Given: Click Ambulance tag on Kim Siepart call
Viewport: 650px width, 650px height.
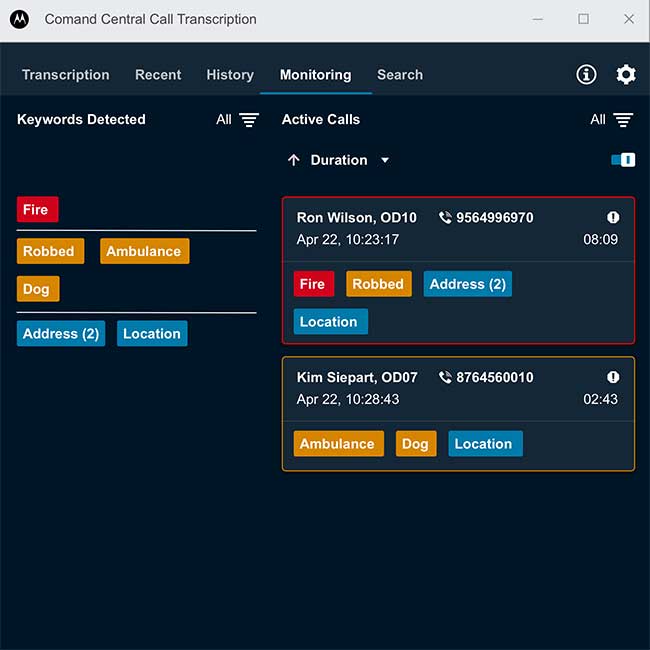Looking at the screenshot, I should [x=339, y=444].
